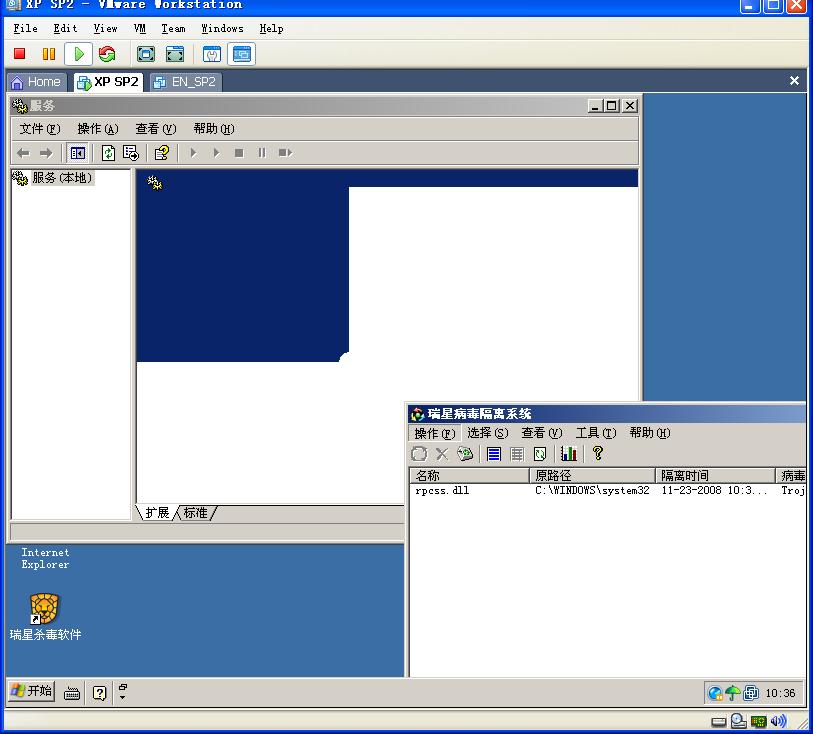This screenshot has width=813, height=734.
Task: Sort by 隔离时间 column header
Action: pos(716,475)
